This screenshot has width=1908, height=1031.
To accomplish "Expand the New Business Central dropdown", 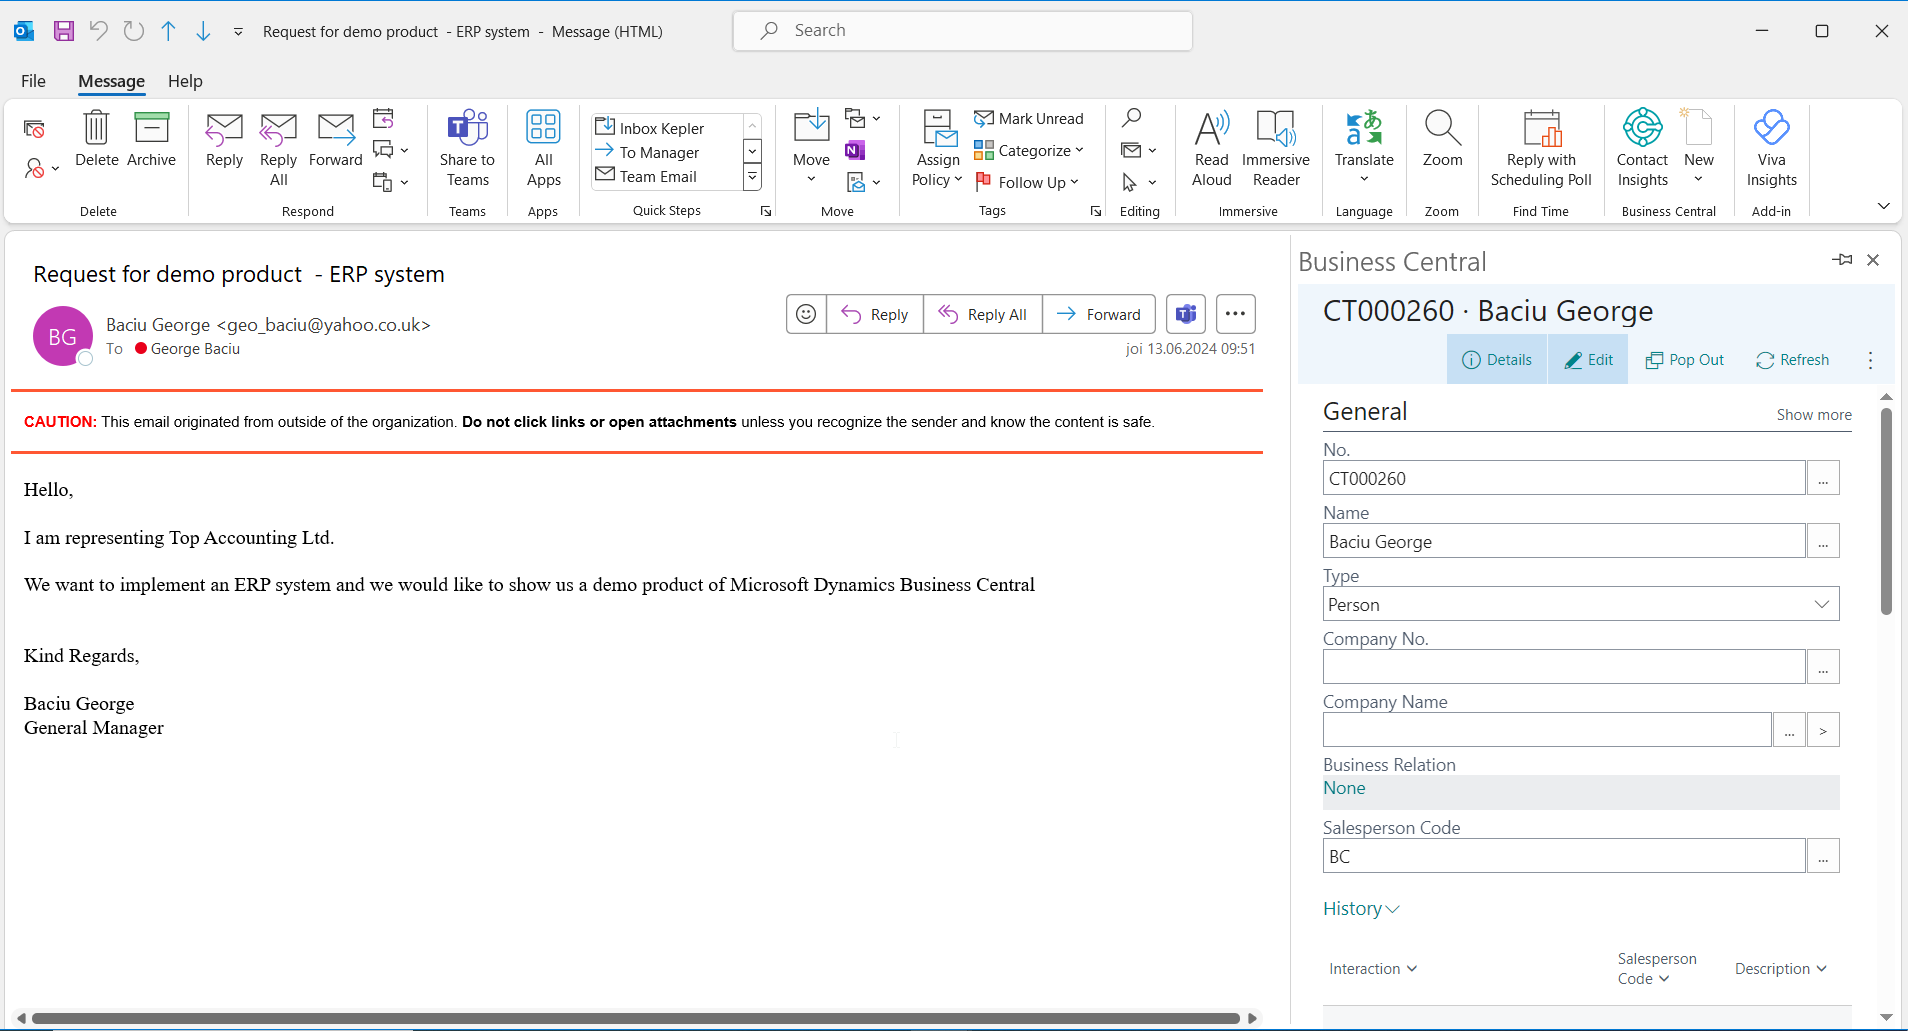I will 1699,180.
